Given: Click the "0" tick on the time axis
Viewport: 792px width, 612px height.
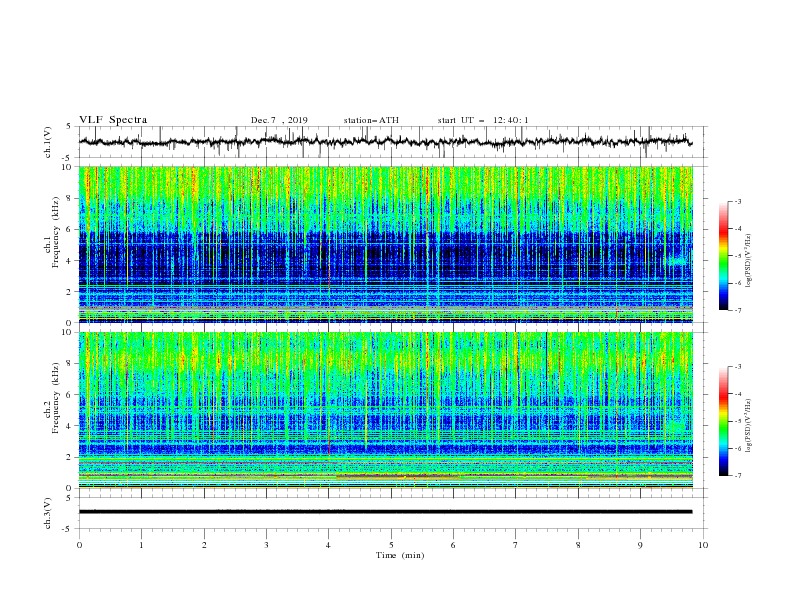Looking at the screenshot, I should pos(79,545).
